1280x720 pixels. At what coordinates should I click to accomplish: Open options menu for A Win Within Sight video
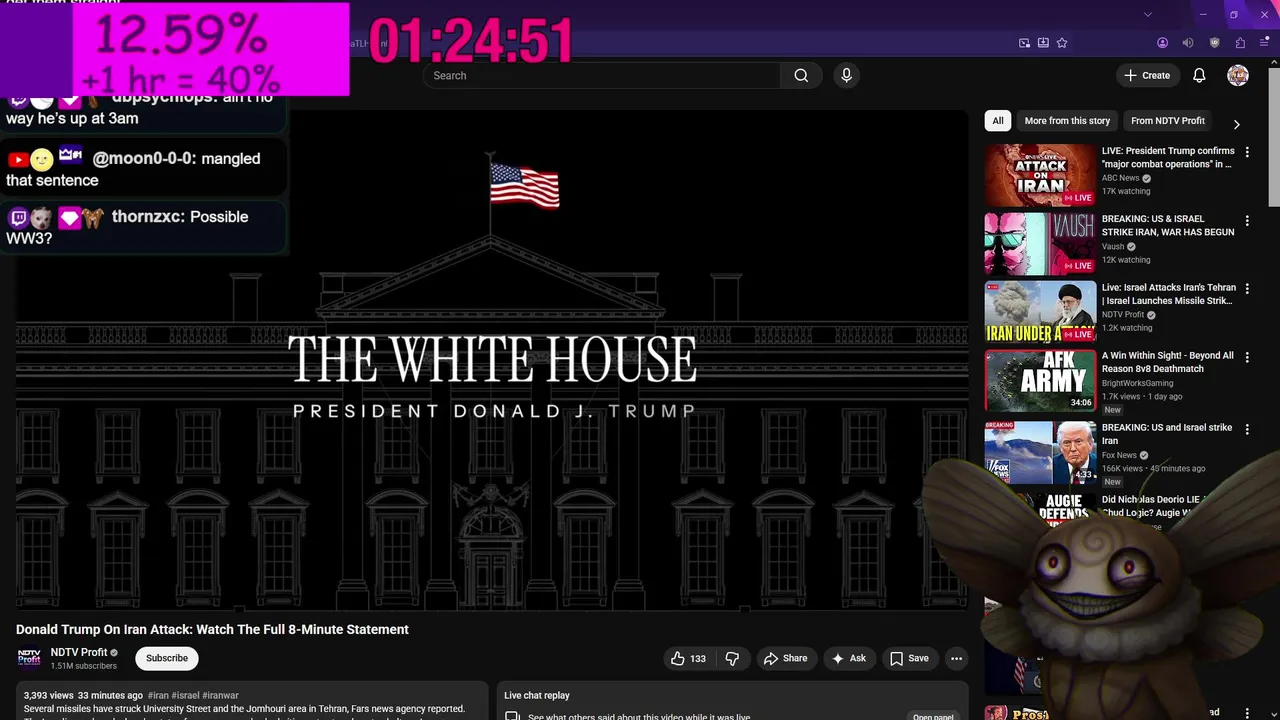(x=1246, y=357)
